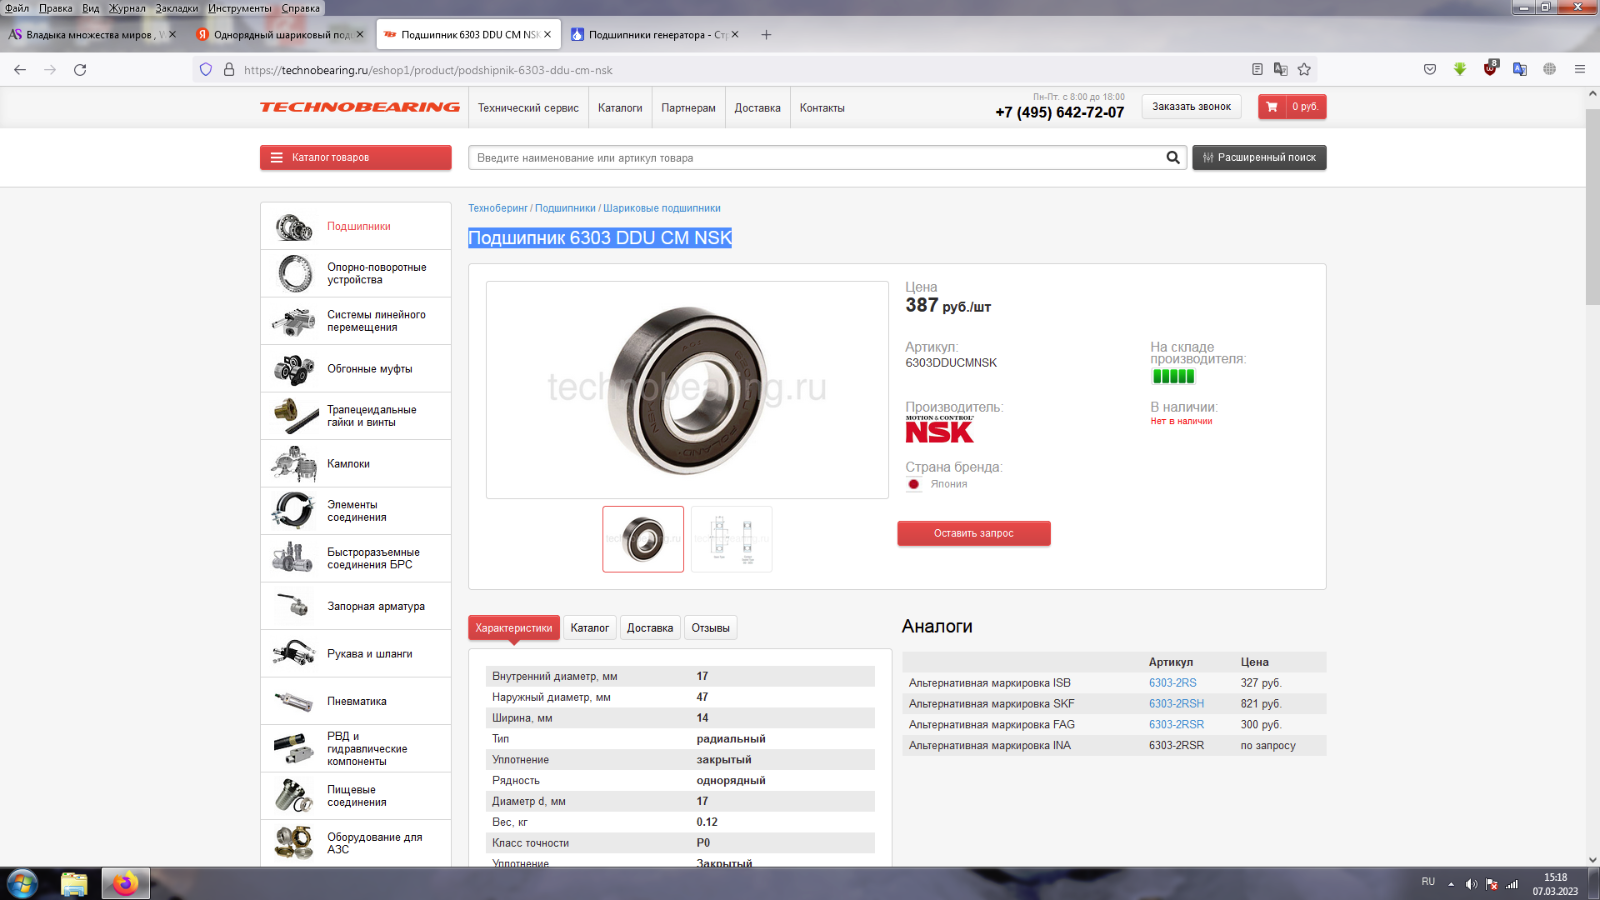1600x900 pixels.
Task: Open analog article 6303-2RS link
Action: [x=1172, y=683]
